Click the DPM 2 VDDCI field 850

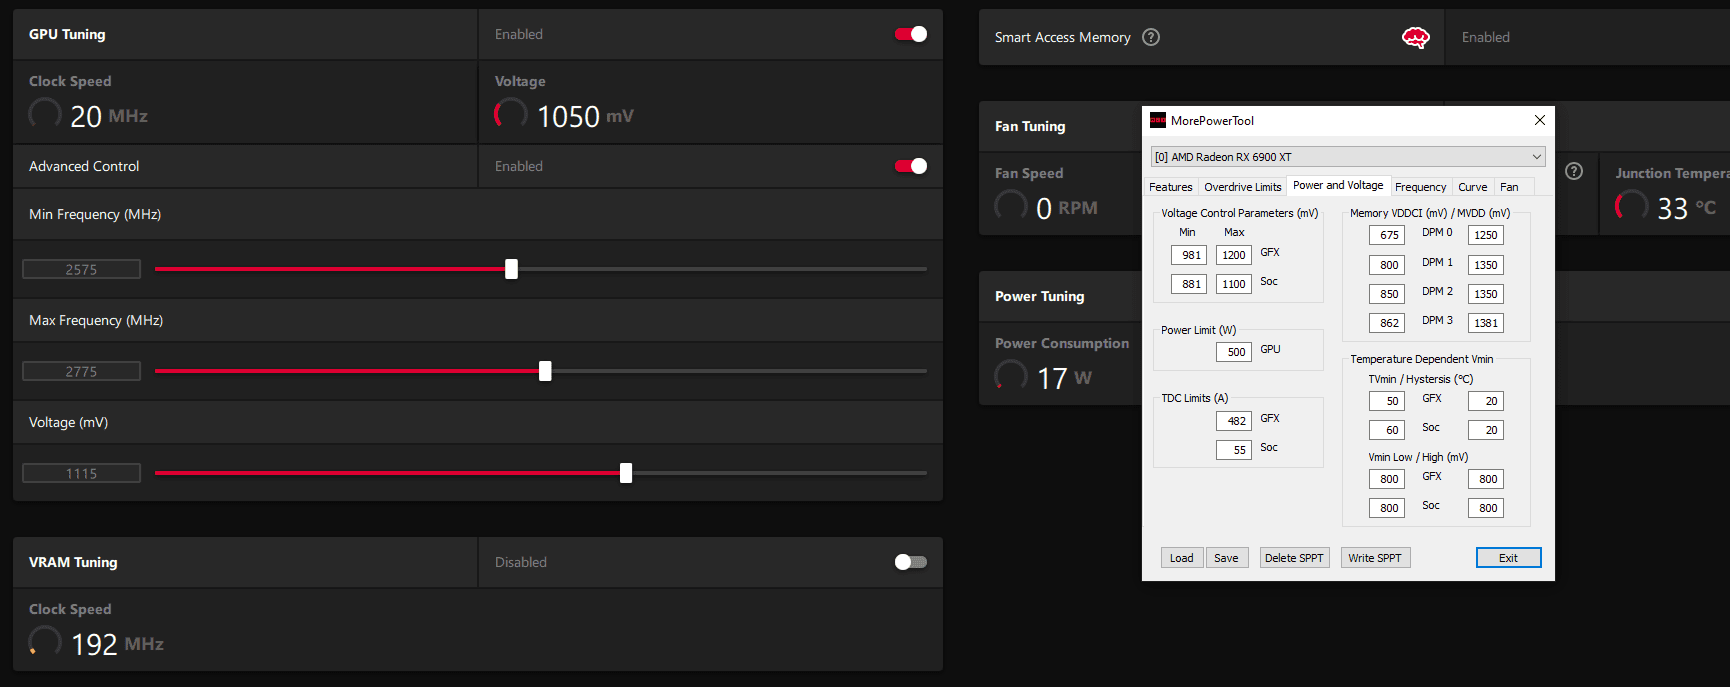1387,294
